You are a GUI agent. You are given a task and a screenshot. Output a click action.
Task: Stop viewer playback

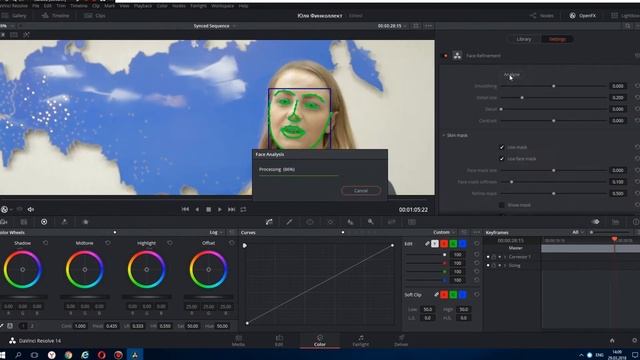pos(209,209)
